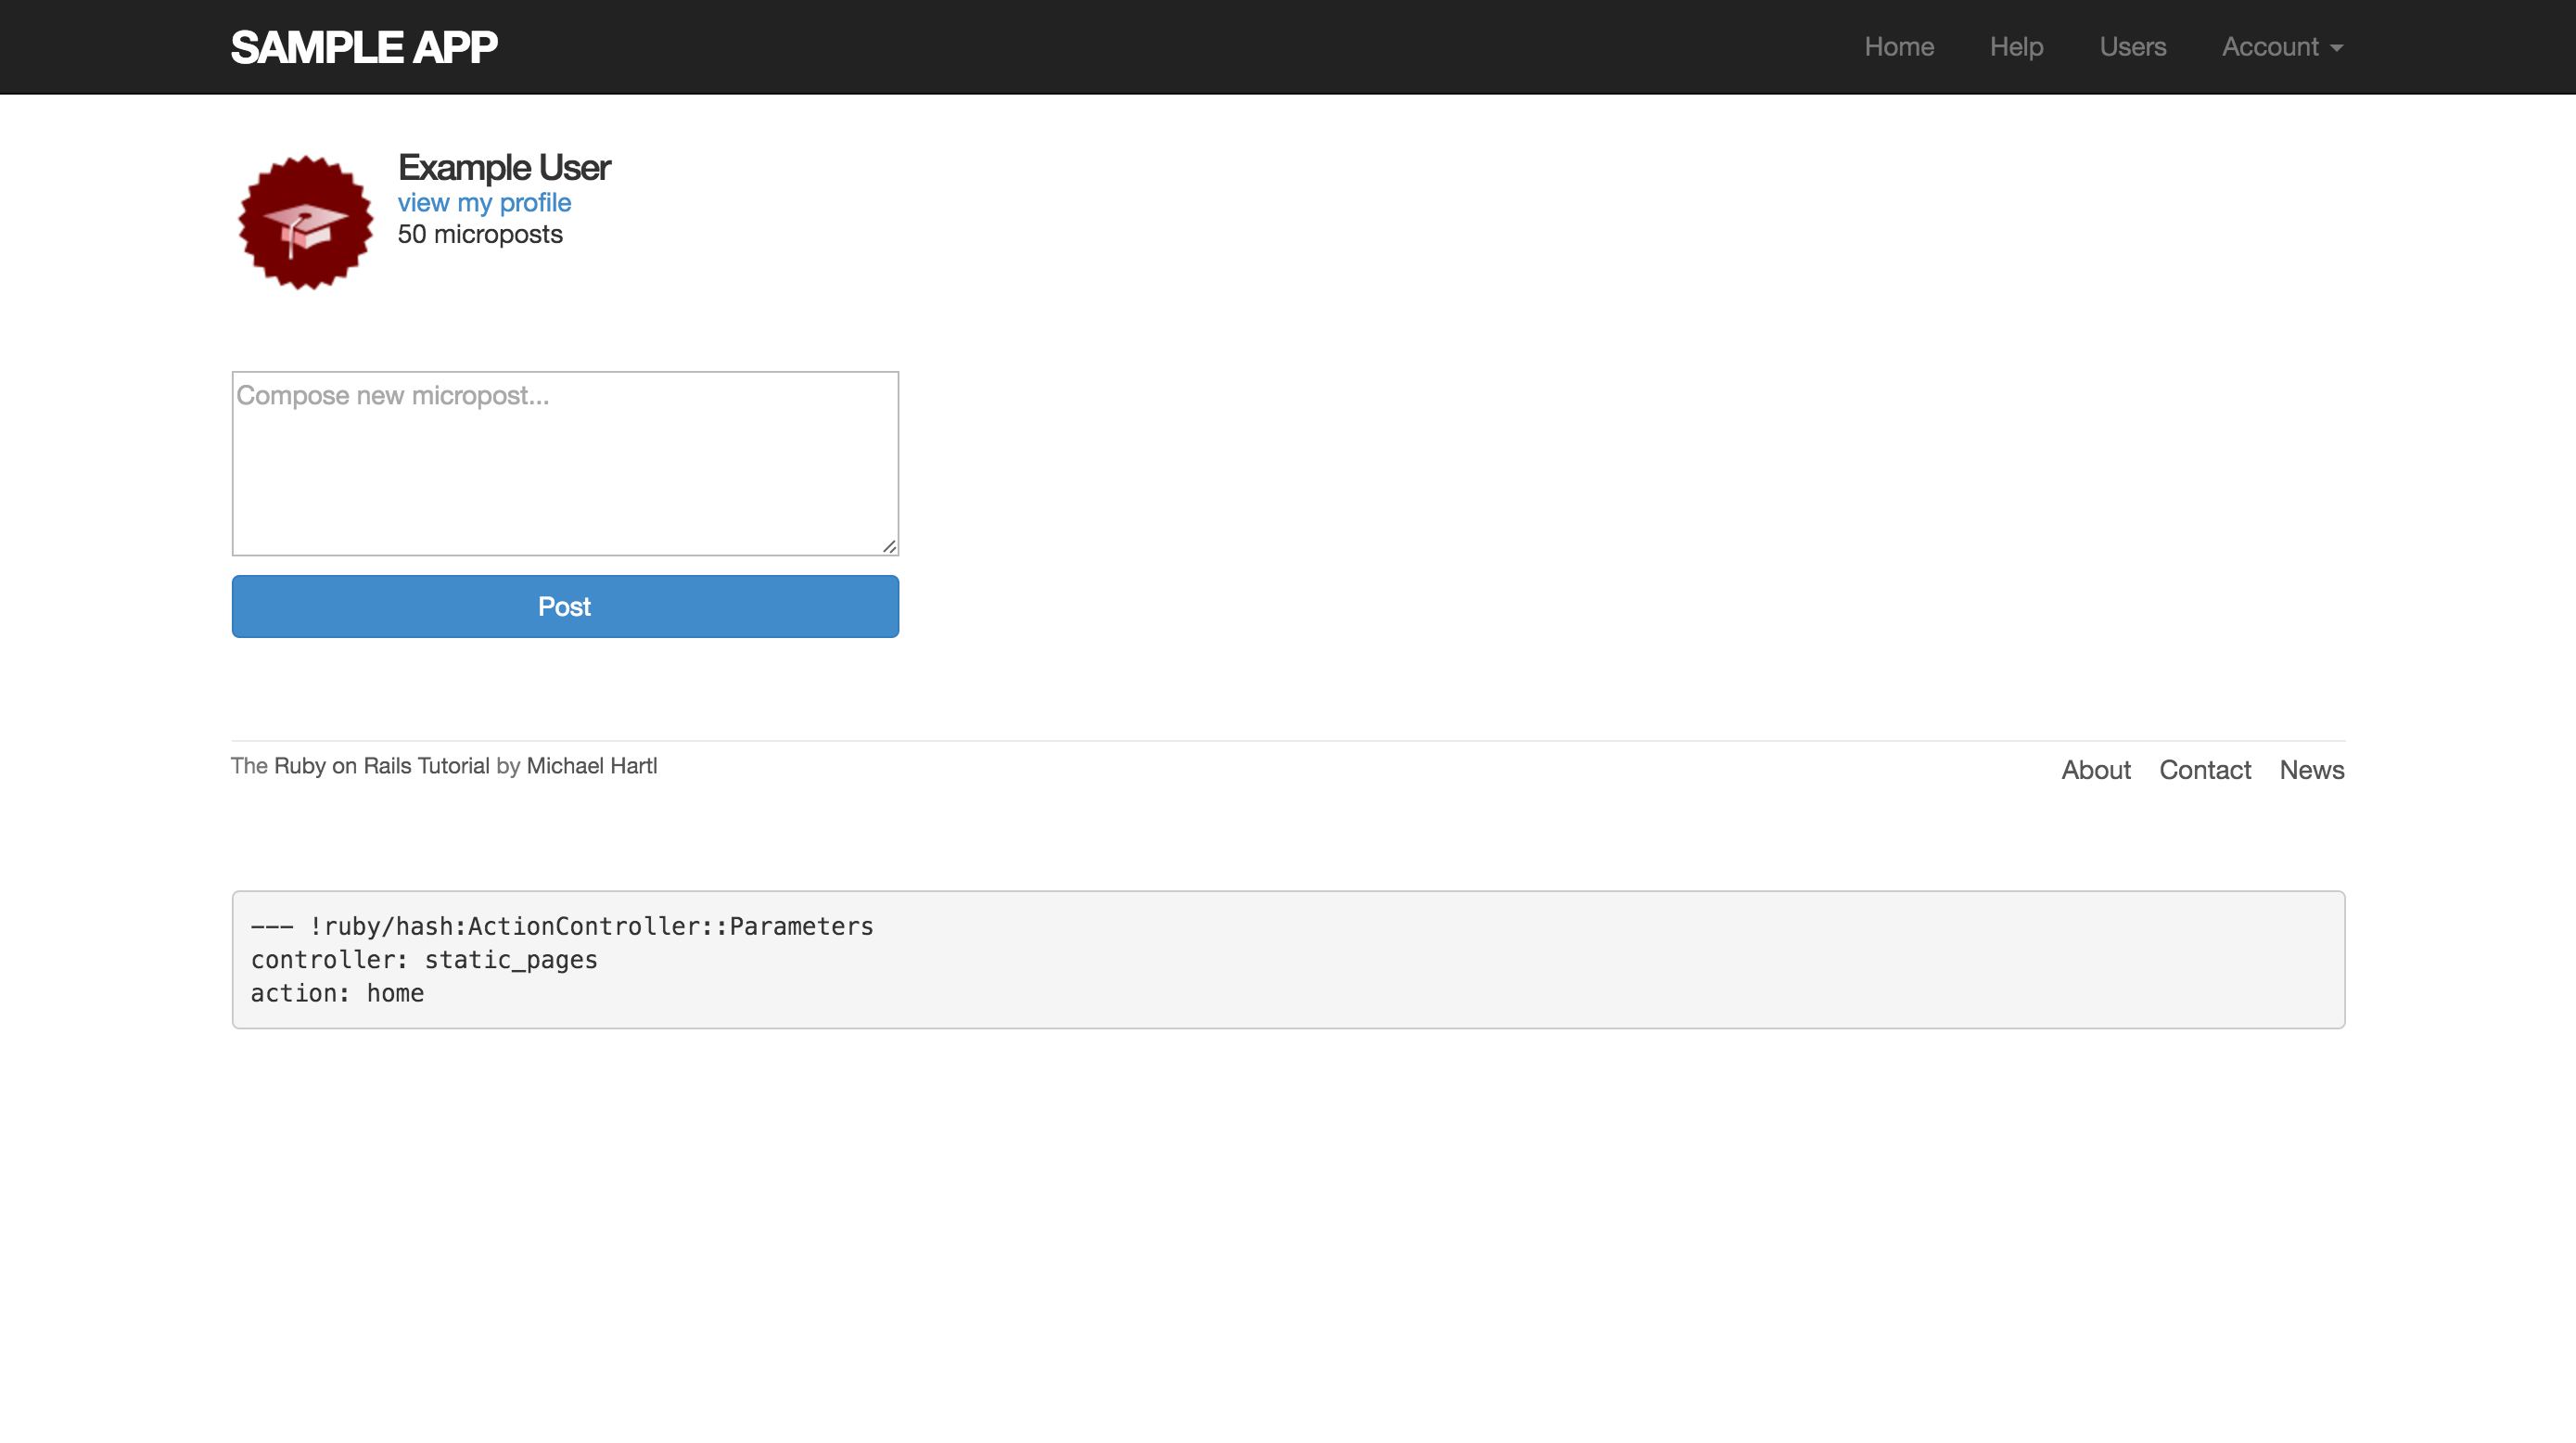Click the action: home debug line
This screenshot has width=2576, height=1443.
coord(337,993)
